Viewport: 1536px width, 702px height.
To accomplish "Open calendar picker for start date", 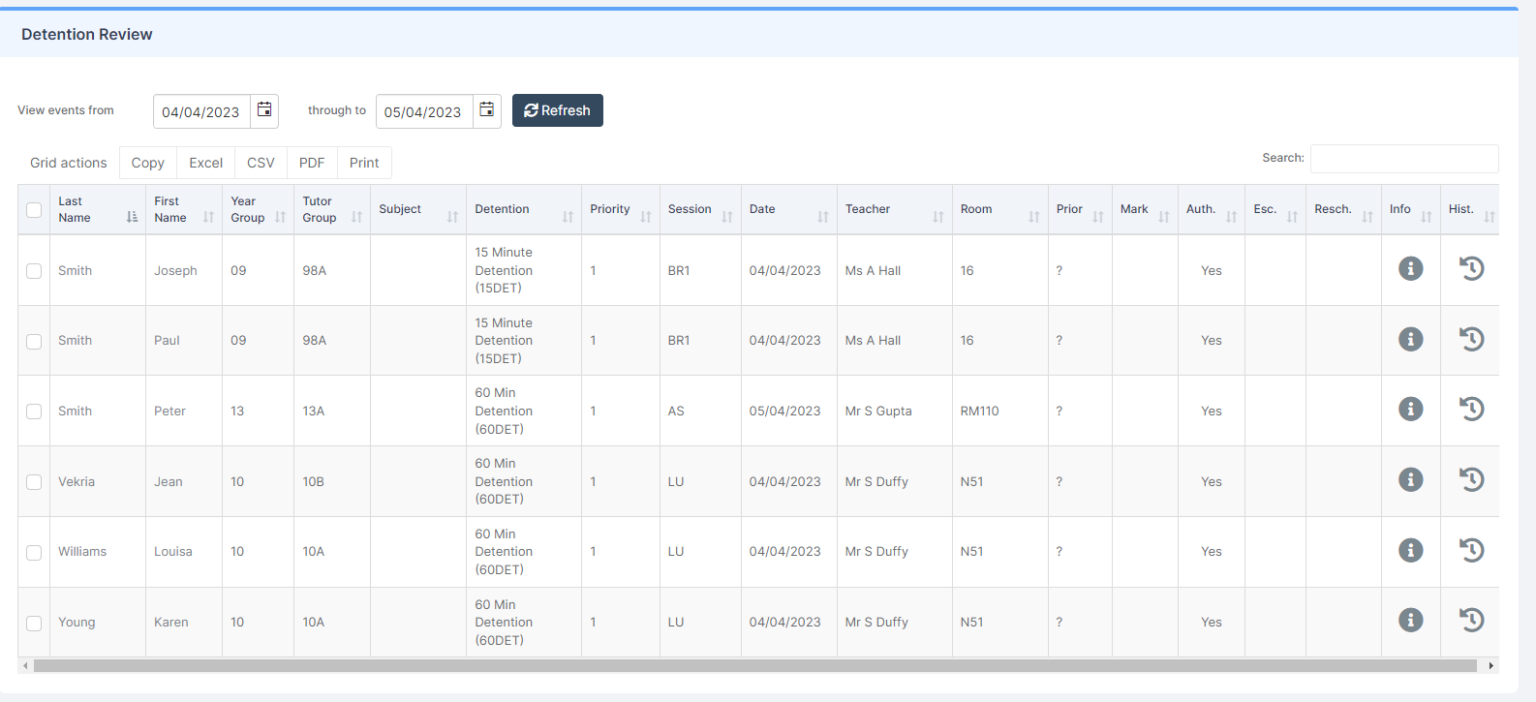I will pos(264,110).
